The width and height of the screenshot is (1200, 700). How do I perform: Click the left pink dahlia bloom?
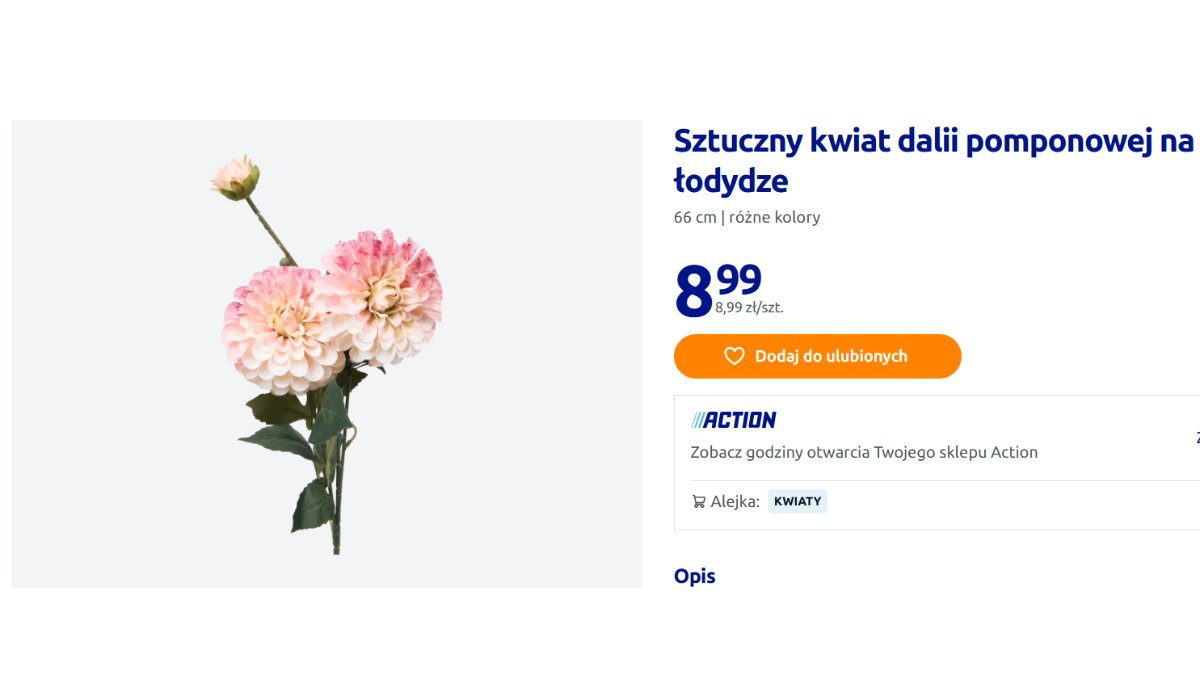281,330
